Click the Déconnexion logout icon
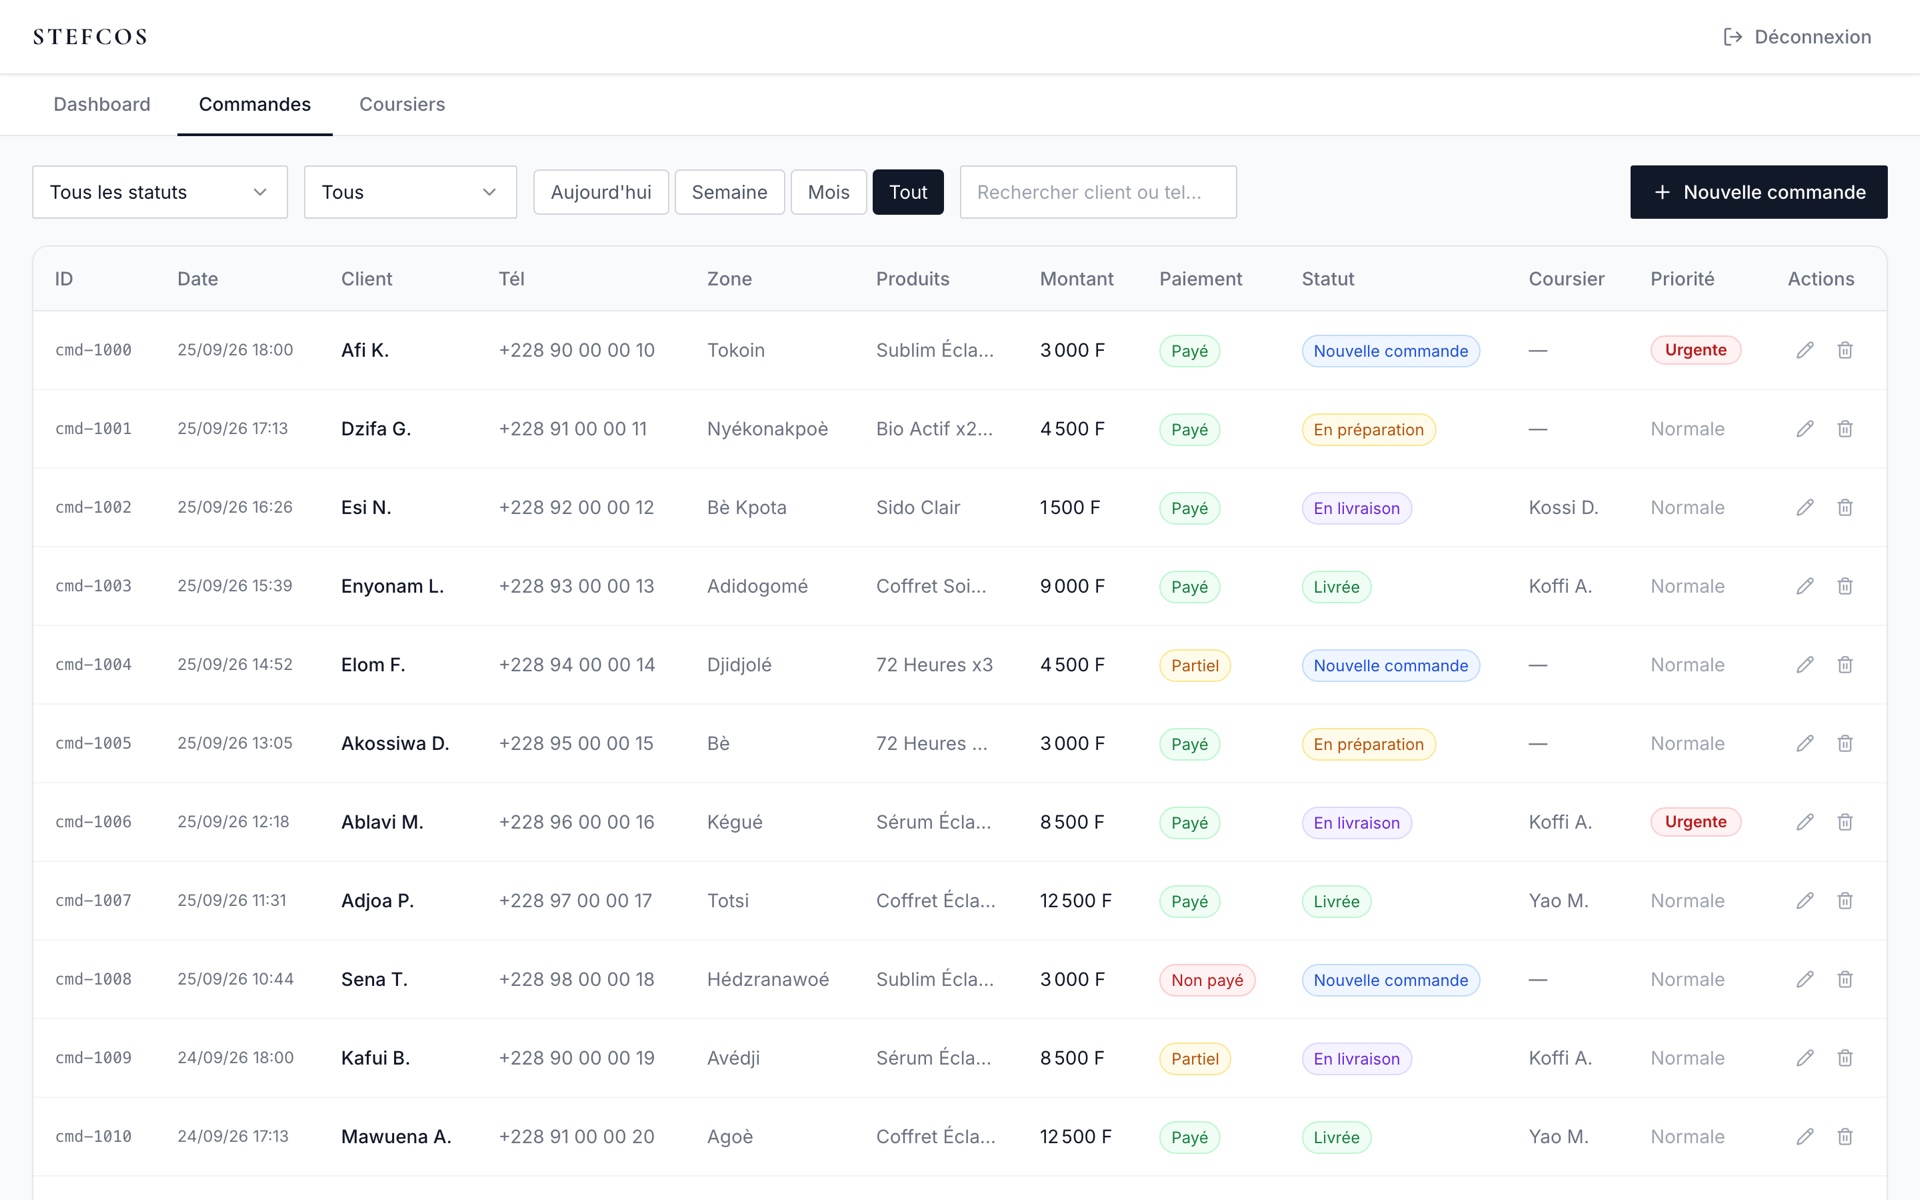 1733,37
